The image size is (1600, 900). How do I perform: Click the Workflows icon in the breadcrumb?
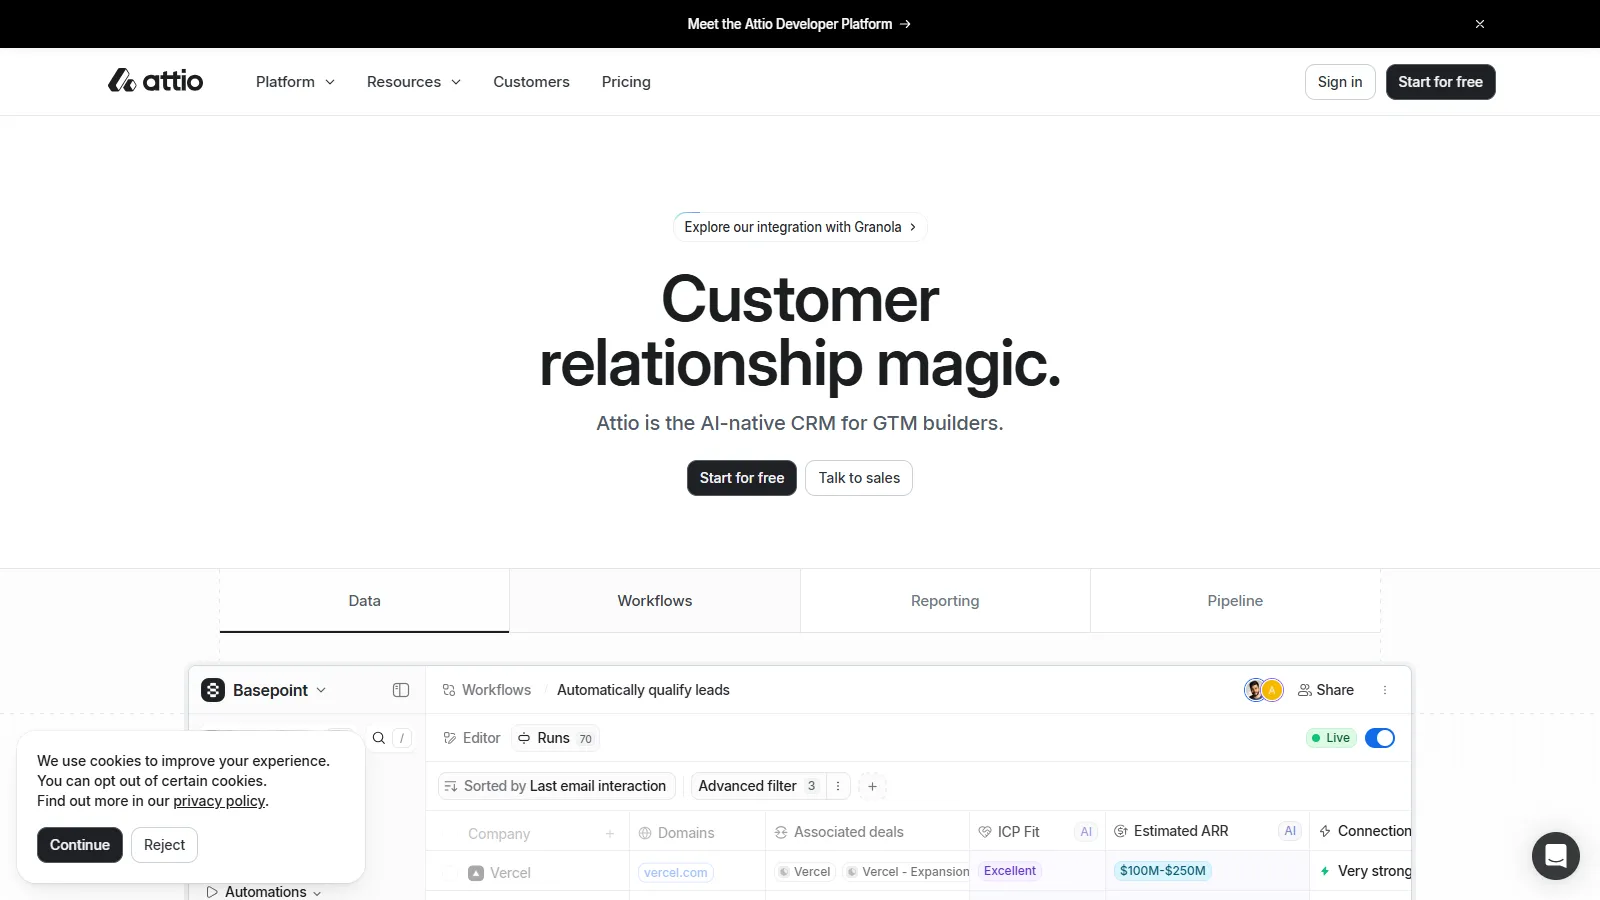pyautogui.click(x=450, y=690)
